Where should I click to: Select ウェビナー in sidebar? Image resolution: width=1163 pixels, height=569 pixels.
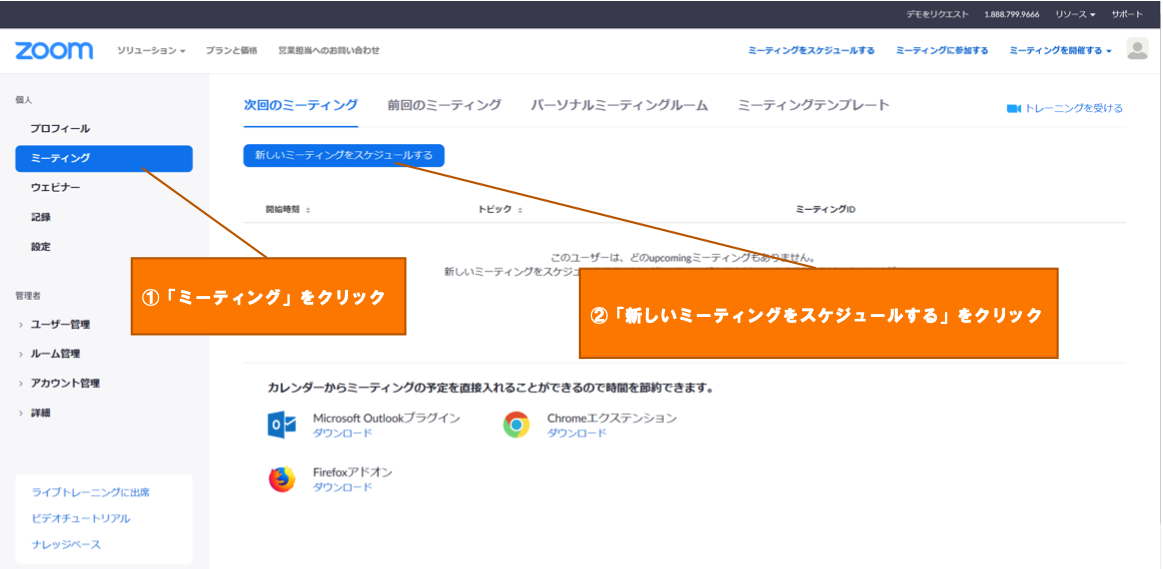[x=55, y=188]
